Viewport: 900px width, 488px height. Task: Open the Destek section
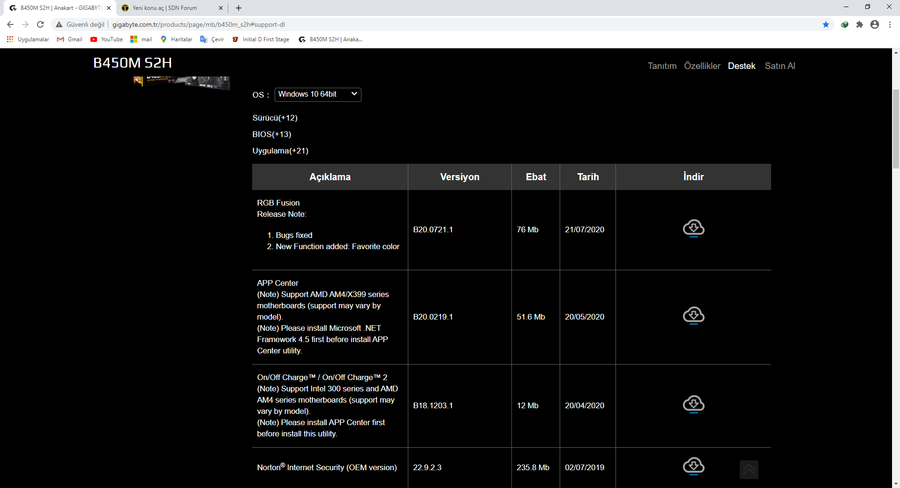(x=741, y=66)
